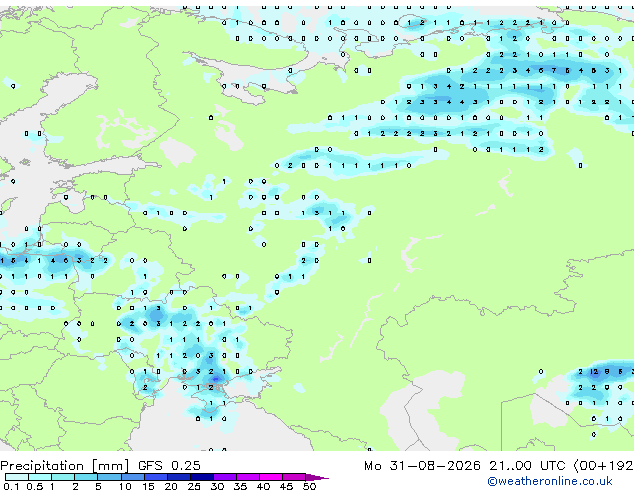Click the '12' precipitation value on the map
The height and width of the screenshot is (490, 634).
tap(594, 372)
